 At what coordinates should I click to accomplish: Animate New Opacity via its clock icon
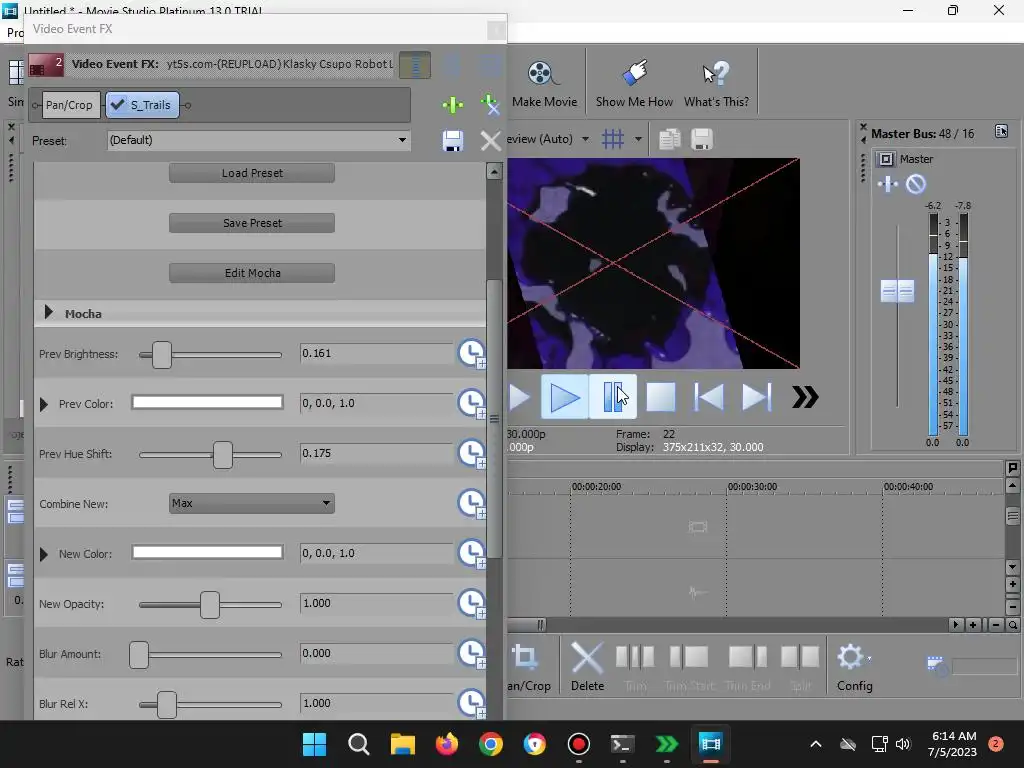point(471,603)
